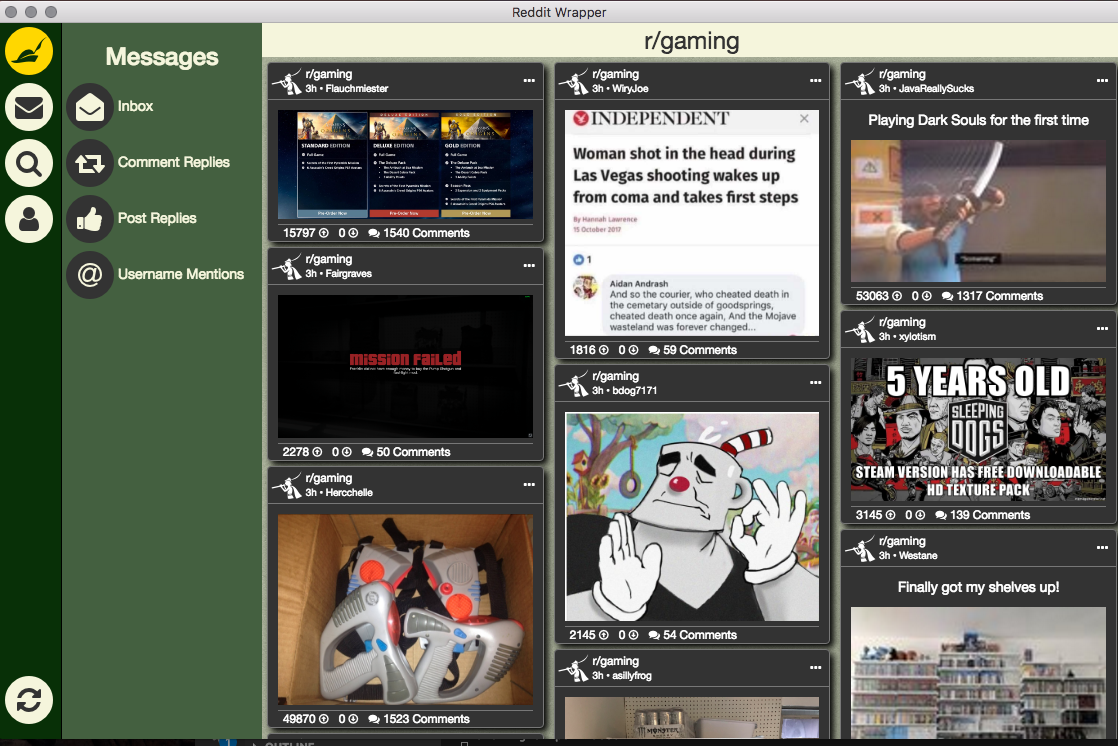Open the Search magnifier icon
Image resolution: width=1118 pixels, height=746 pixels.
coord(29,163)
